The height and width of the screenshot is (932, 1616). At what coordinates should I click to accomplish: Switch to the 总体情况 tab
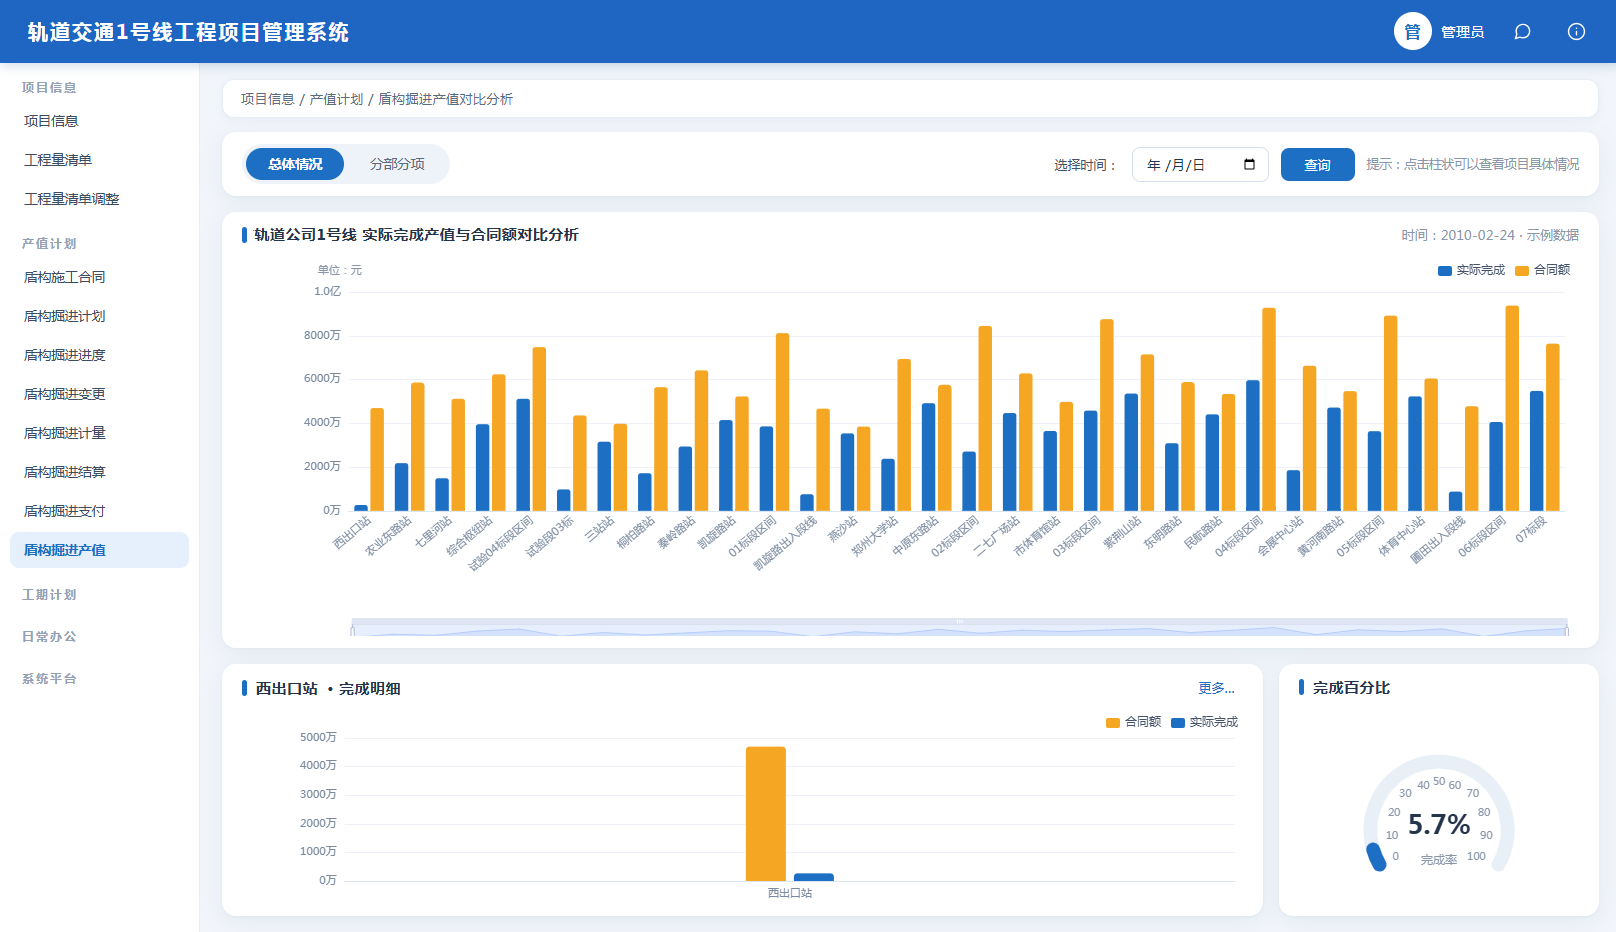pyautogui.click(x=295, y=164)
